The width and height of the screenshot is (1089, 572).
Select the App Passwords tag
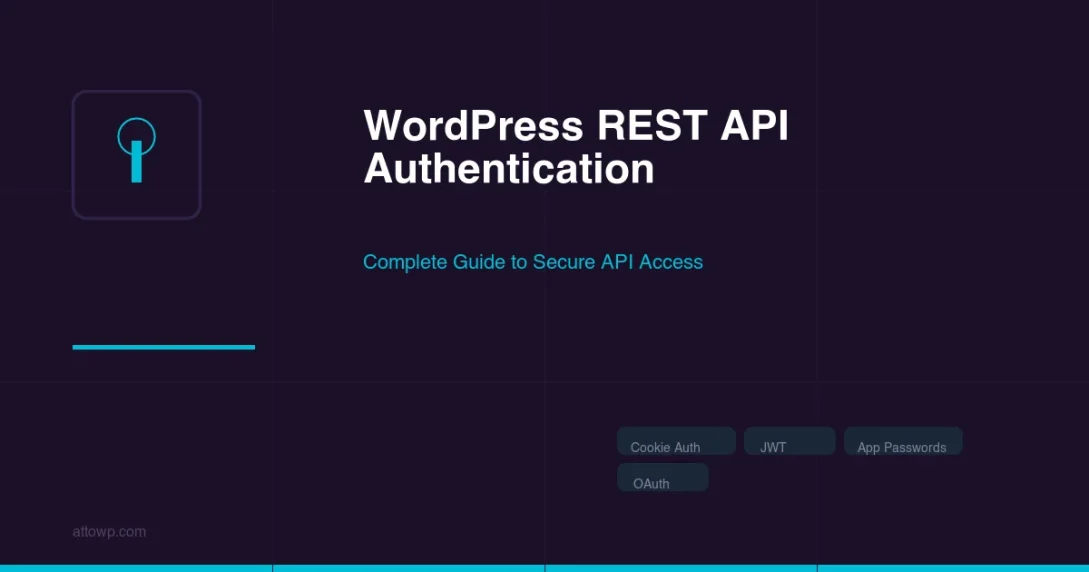point(903,441)
